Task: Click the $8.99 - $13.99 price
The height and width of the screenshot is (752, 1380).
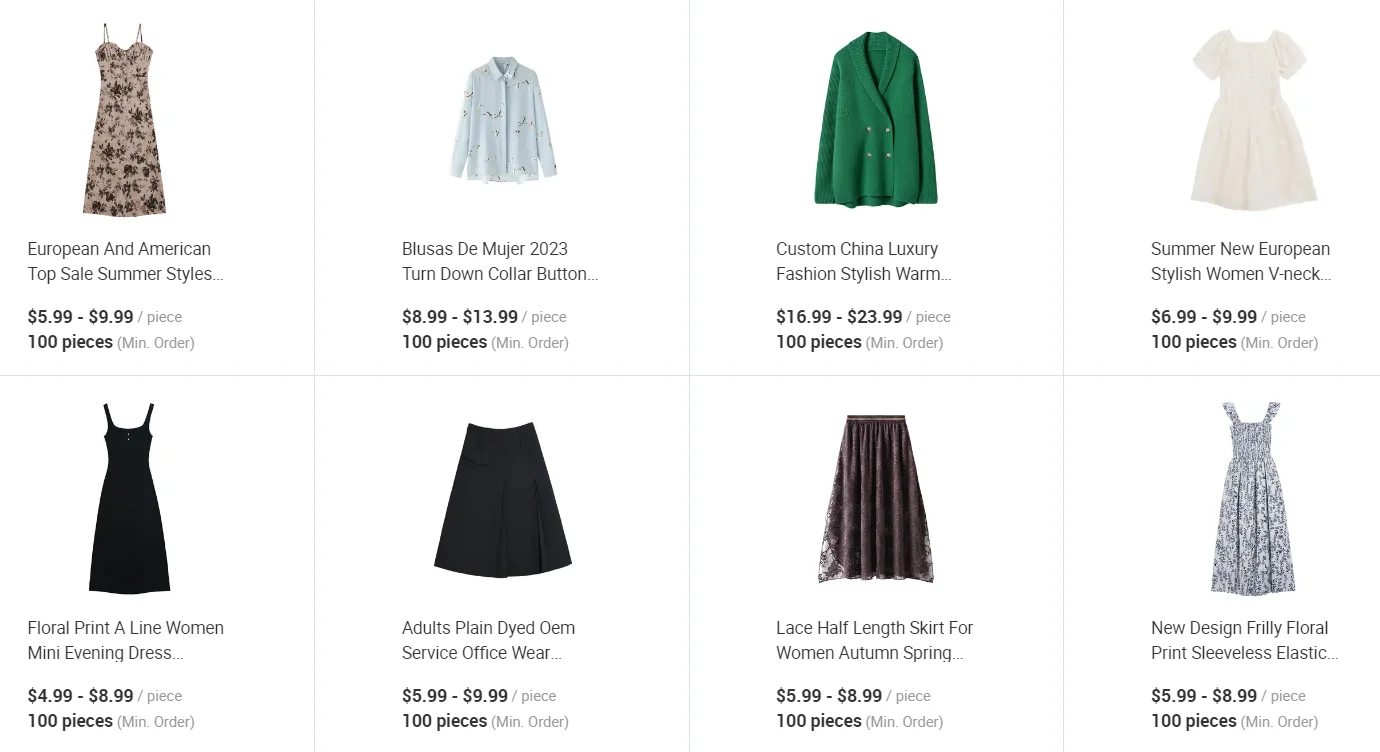Action: tap(460, 317)
